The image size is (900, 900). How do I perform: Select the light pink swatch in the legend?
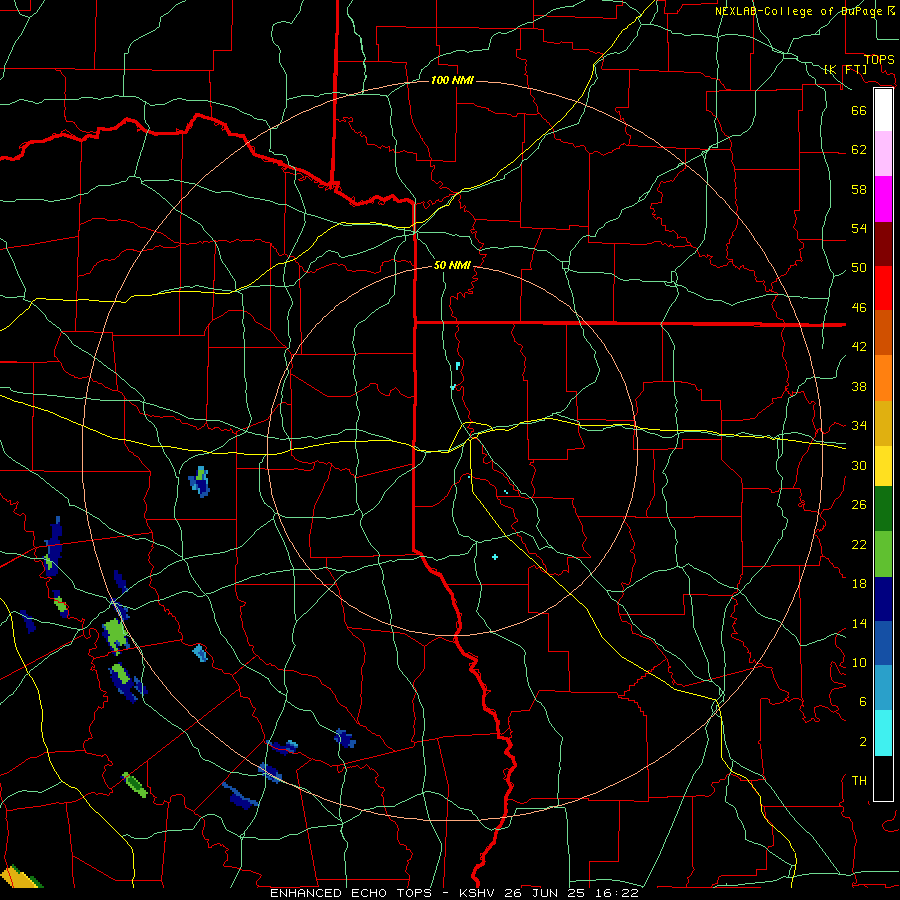click(x=883, y=153)
